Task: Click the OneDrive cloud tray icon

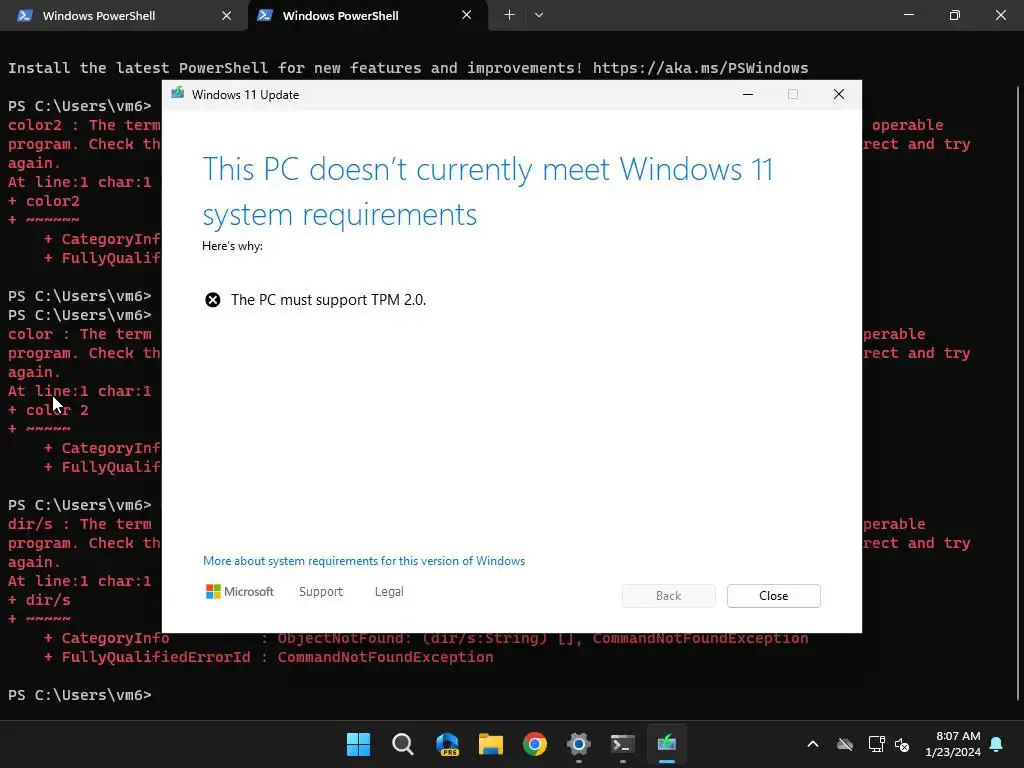Action: point(845,744)
